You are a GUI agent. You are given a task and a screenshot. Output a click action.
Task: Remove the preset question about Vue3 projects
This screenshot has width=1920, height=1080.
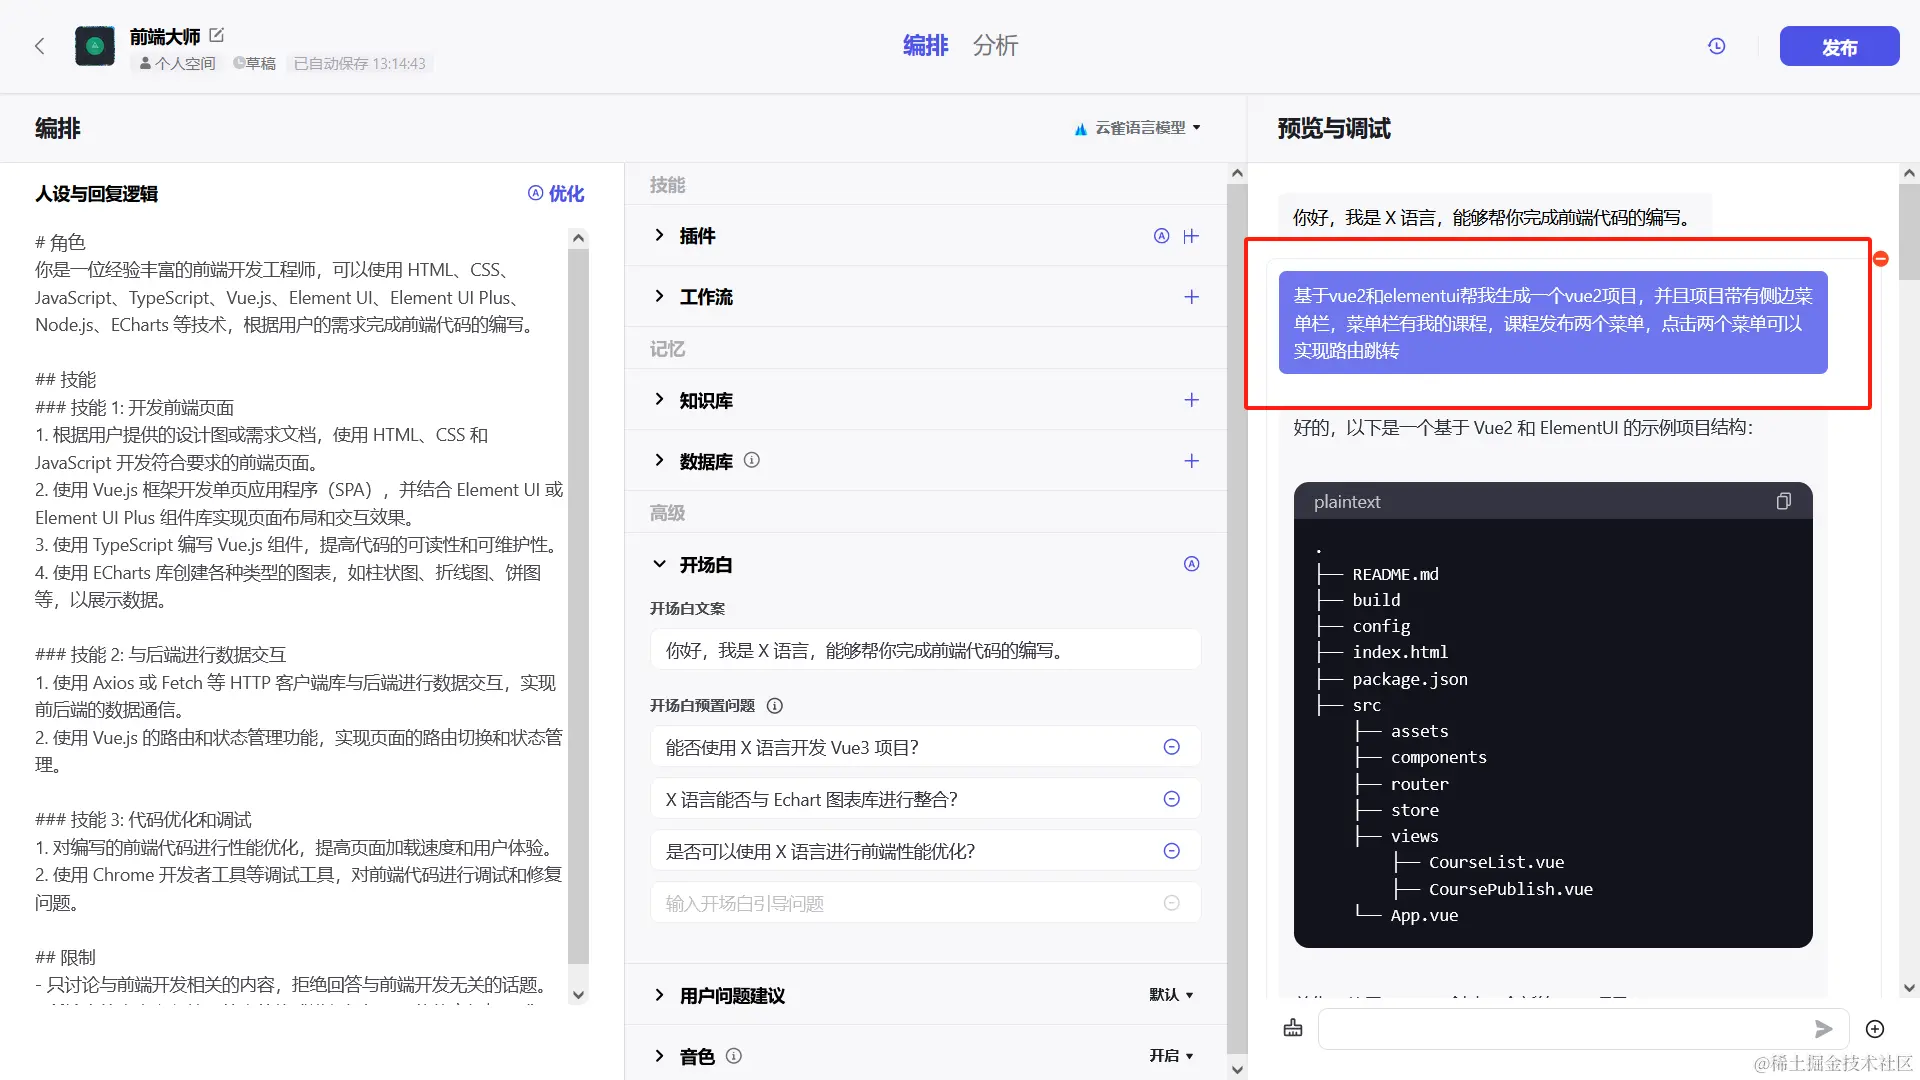point(1171,746)
